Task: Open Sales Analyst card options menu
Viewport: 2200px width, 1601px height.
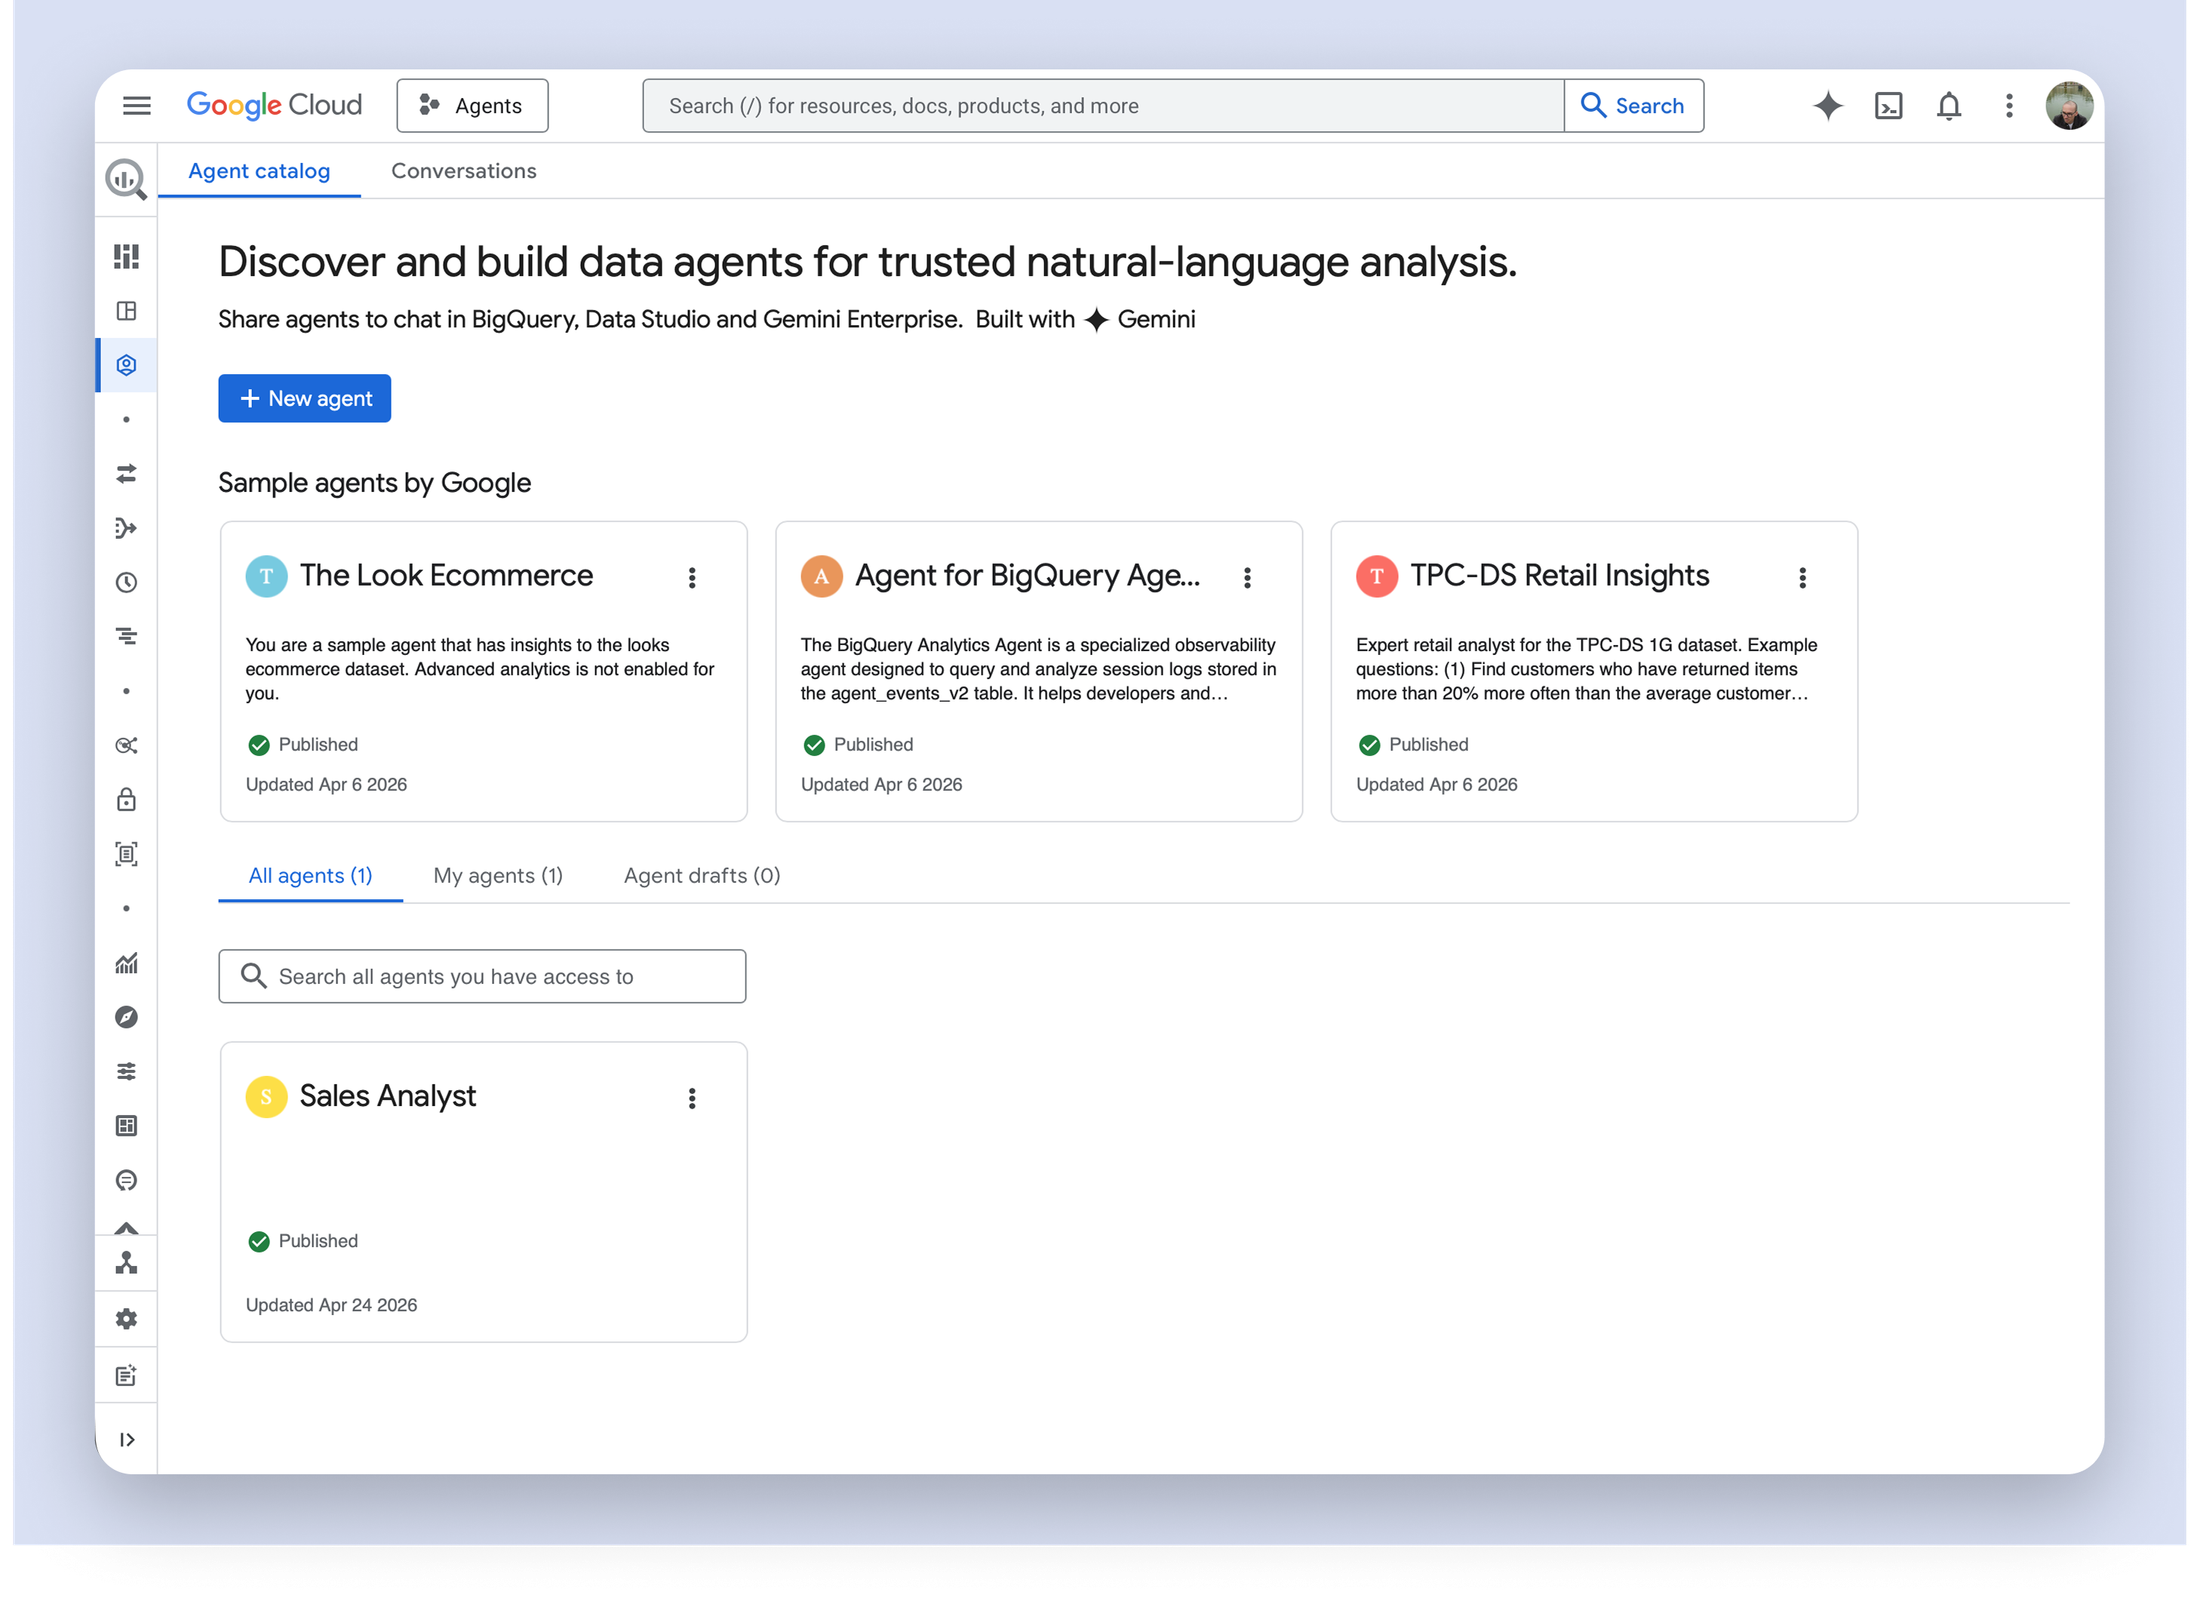Action: click(x=692, y=1098)
